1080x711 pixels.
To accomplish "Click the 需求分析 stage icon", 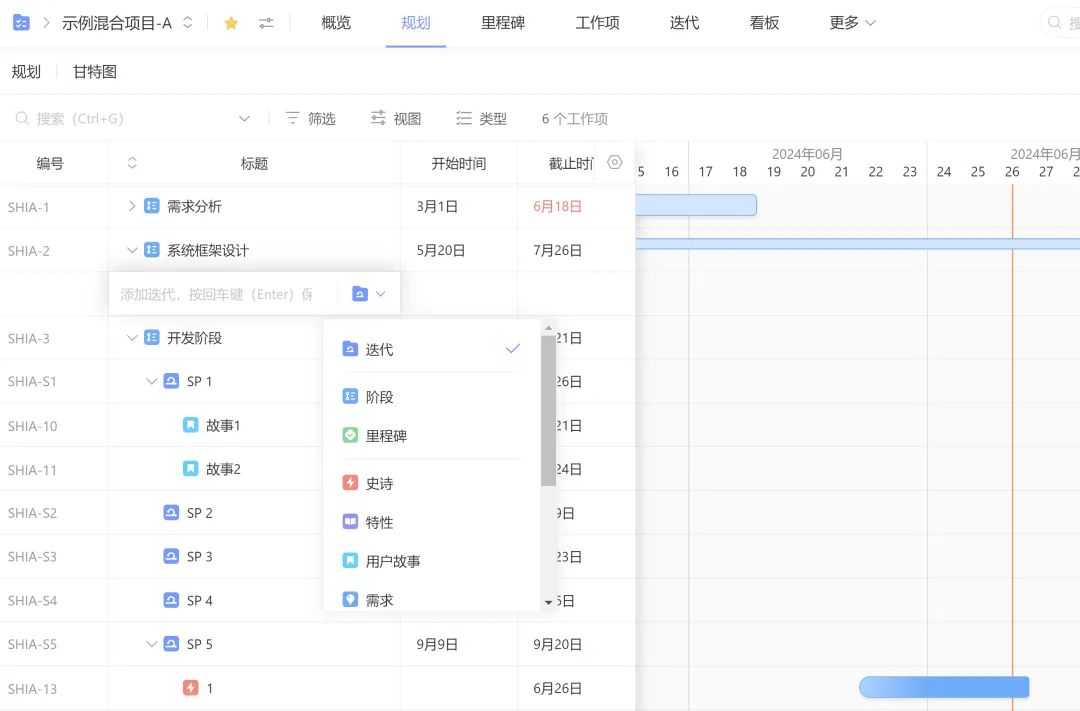I will pyautogui.click(x=152, y=206).
